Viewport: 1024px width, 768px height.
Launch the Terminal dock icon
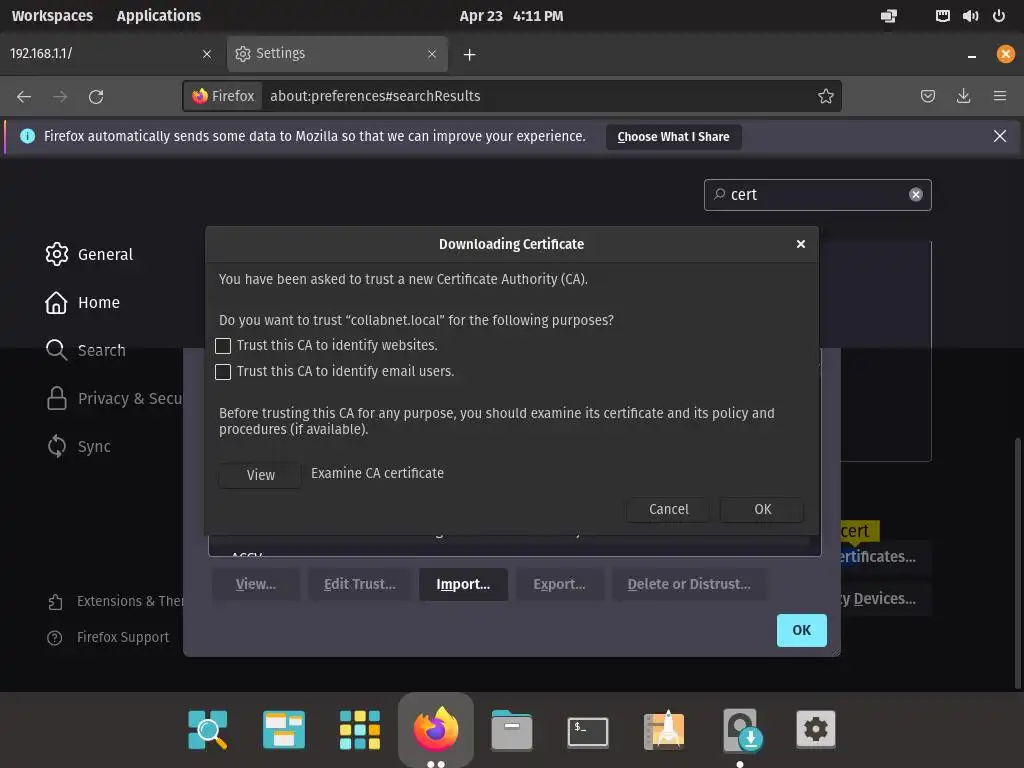click(x=588, y=731)
